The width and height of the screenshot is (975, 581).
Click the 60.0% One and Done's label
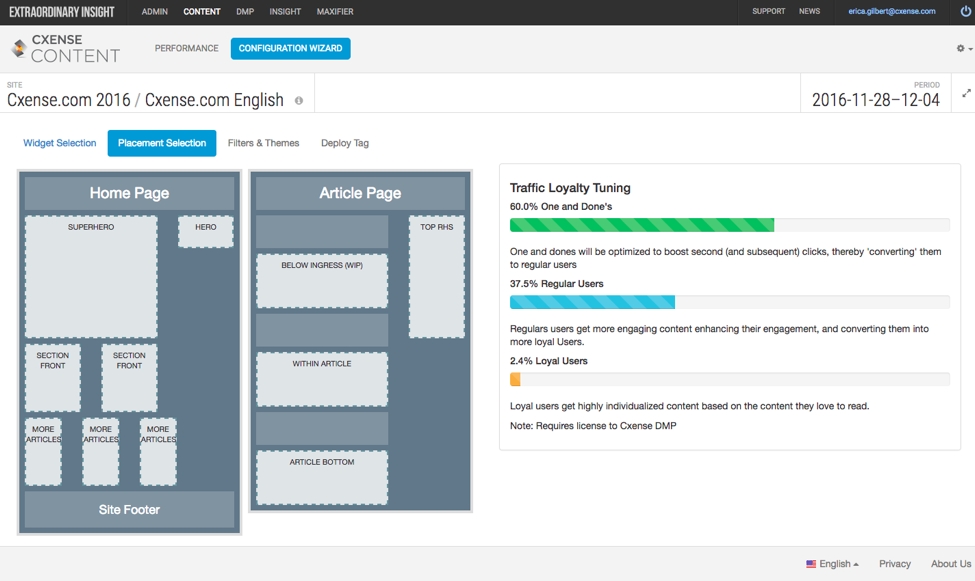click(561, 207)
